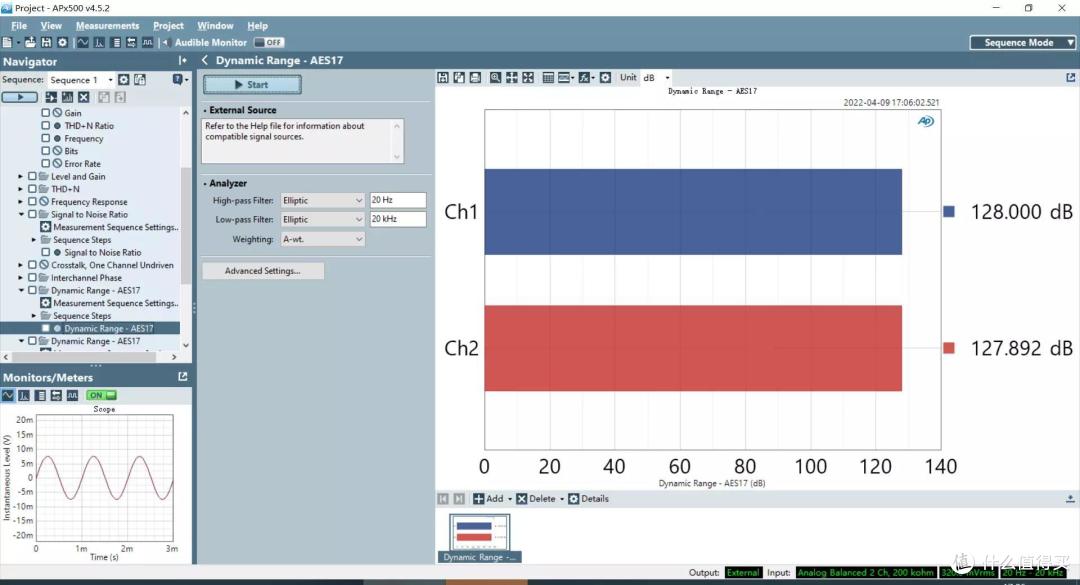Image resolution: width=1080 pixels, height=585 pixels.
Task: Open the Project menu
Action: pos(168,25)
